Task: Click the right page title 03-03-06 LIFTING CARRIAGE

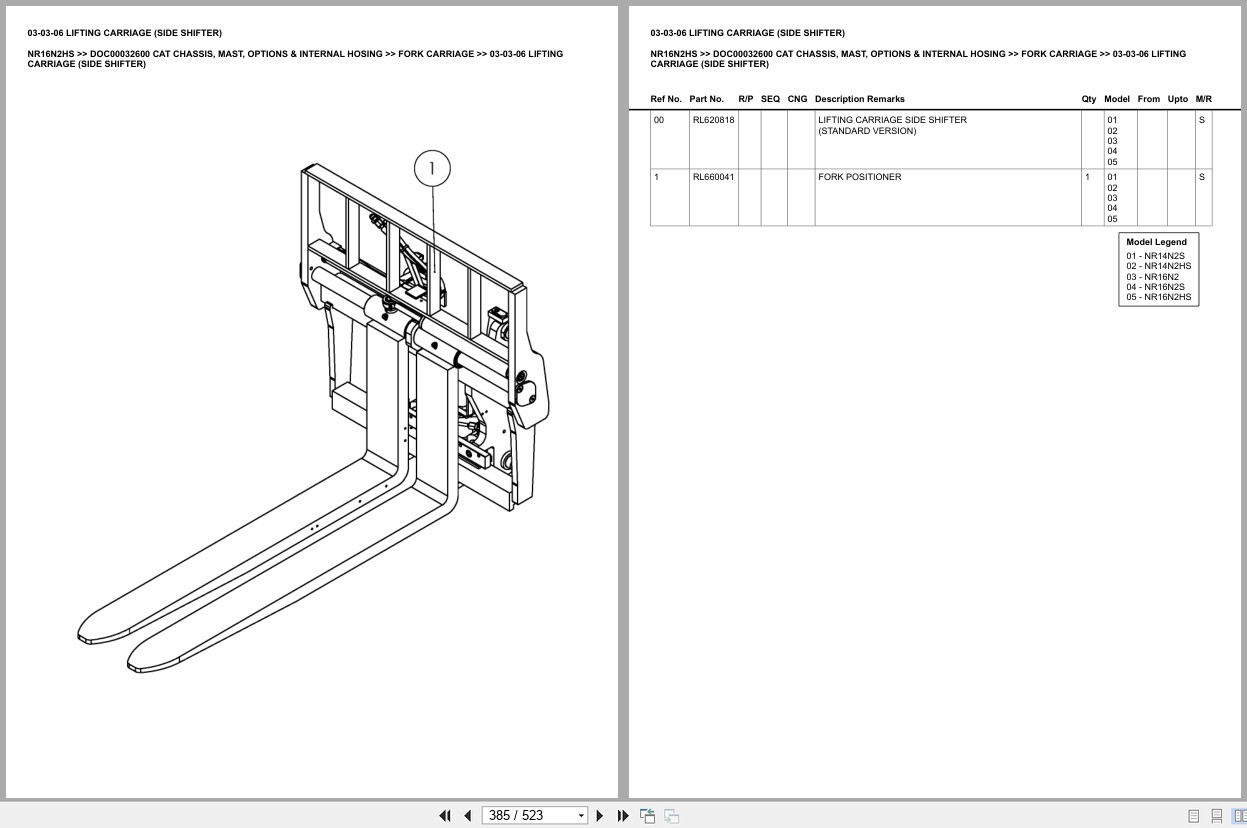Action: [747, 33]
